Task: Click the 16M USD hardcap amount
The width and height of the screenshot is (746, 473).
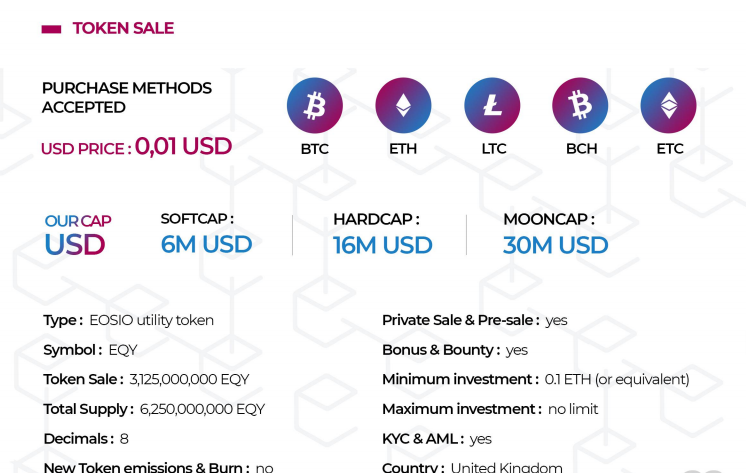Action: point(383,246)
